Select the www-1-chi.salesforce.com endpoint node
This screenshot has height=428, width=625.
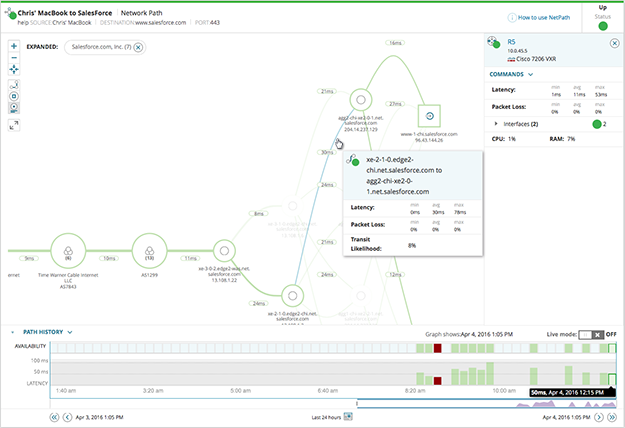tap(428, 115)
